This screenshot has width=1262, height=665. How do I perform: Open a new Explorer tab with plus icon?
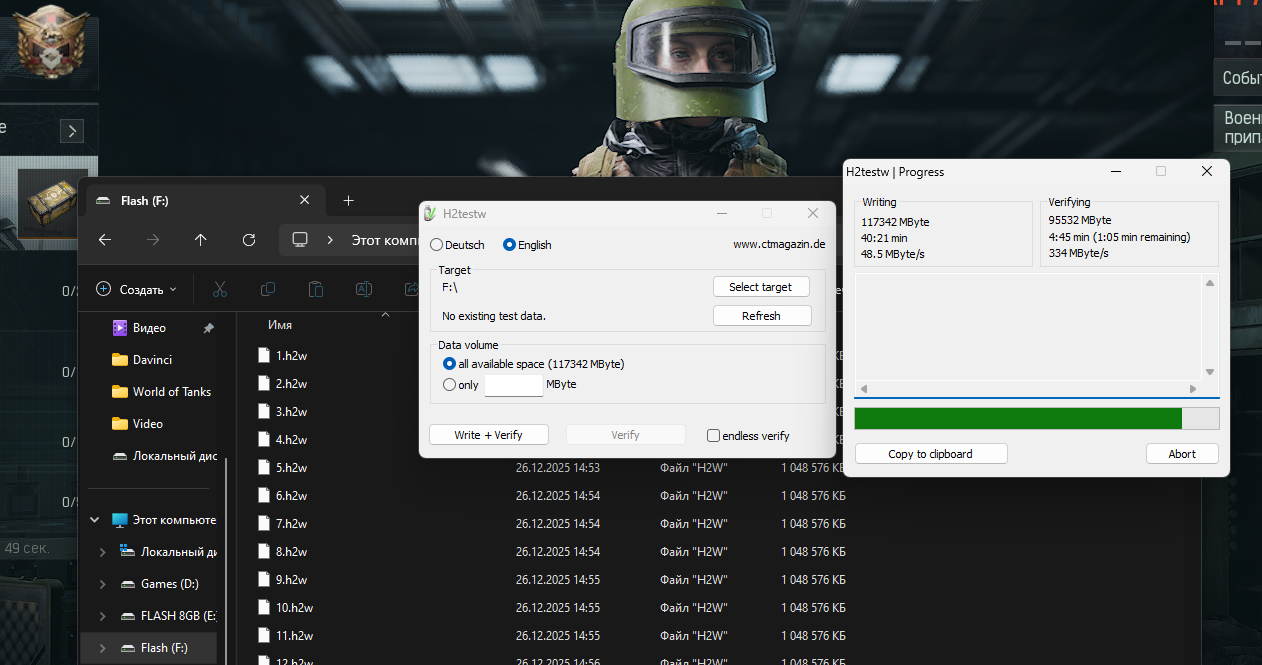[348, 201]
